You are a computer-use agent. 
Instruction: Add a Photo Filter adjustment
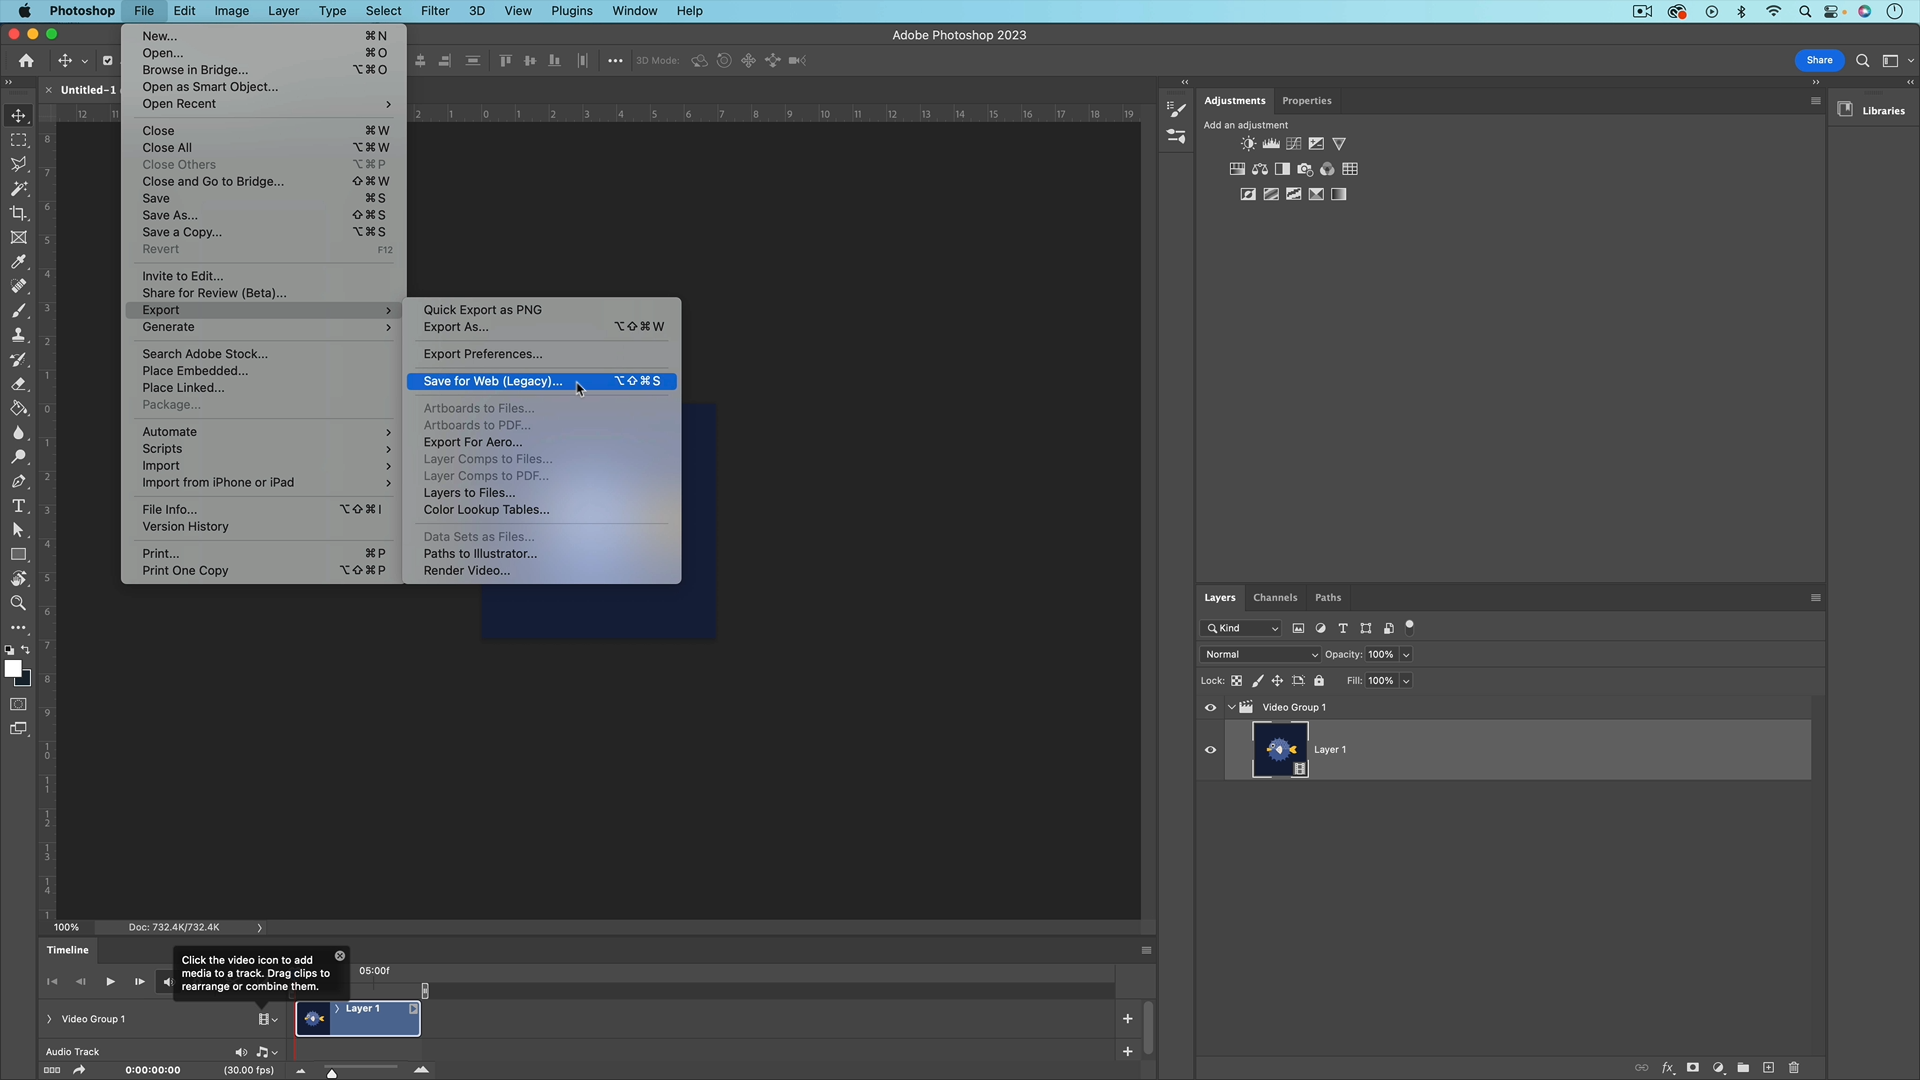1305,169
